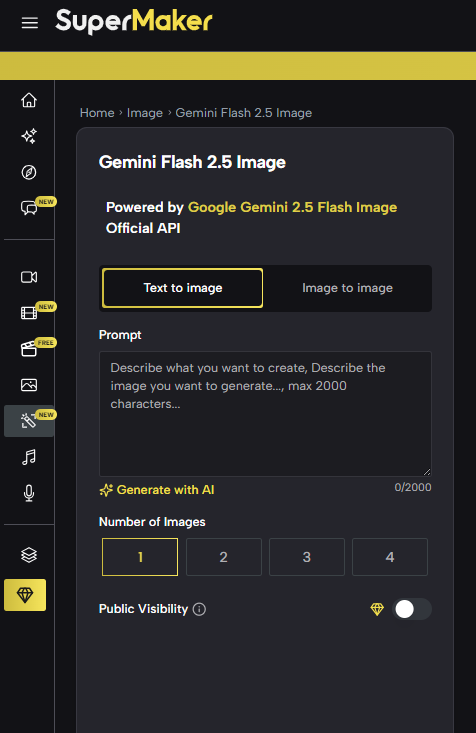Toggle the Public Visibility switch
476x733 pixels.
click(411, 609)
